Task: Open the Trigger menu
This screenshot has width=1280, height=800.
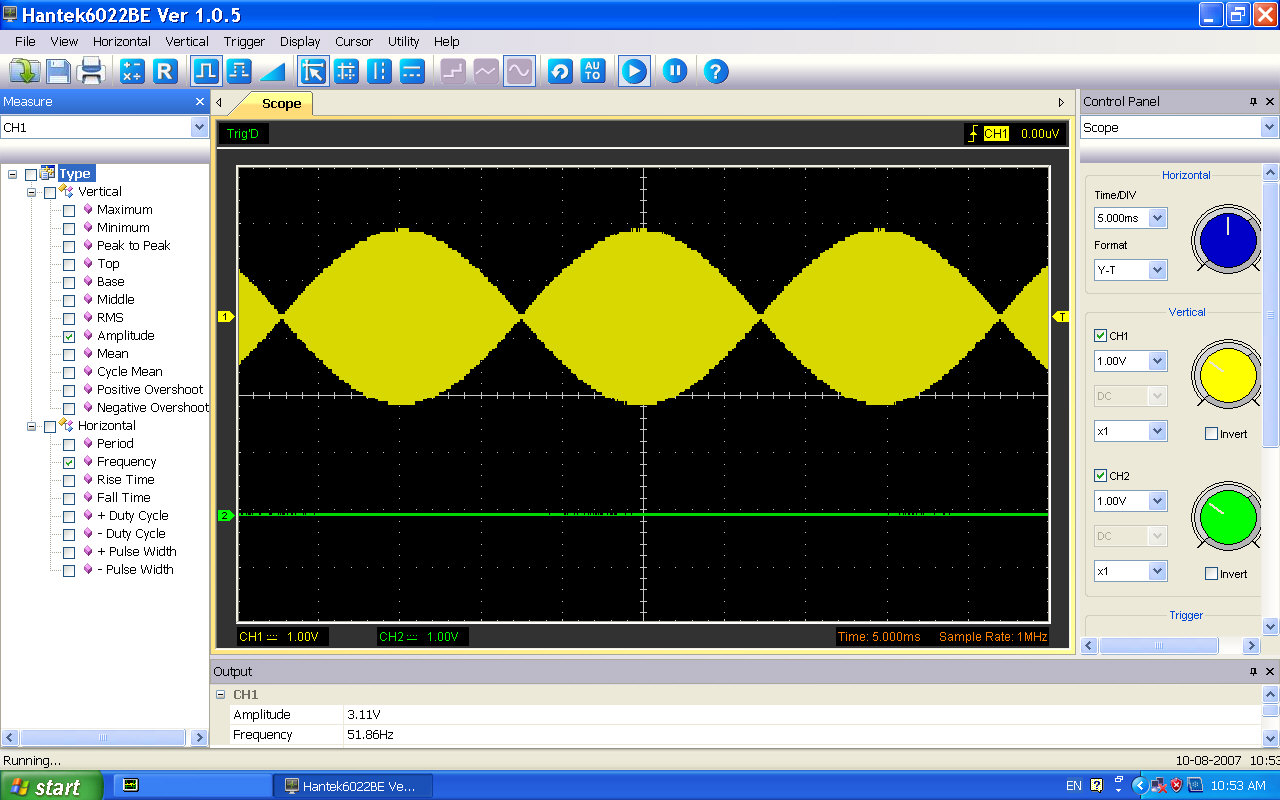Action: 244,41
